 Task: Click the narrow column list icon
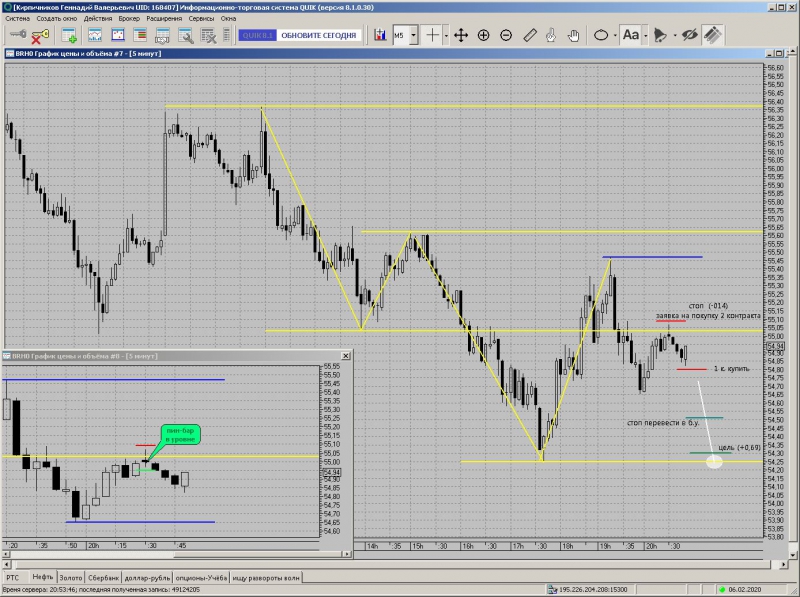pyautogui.click(x=227, y=35)
